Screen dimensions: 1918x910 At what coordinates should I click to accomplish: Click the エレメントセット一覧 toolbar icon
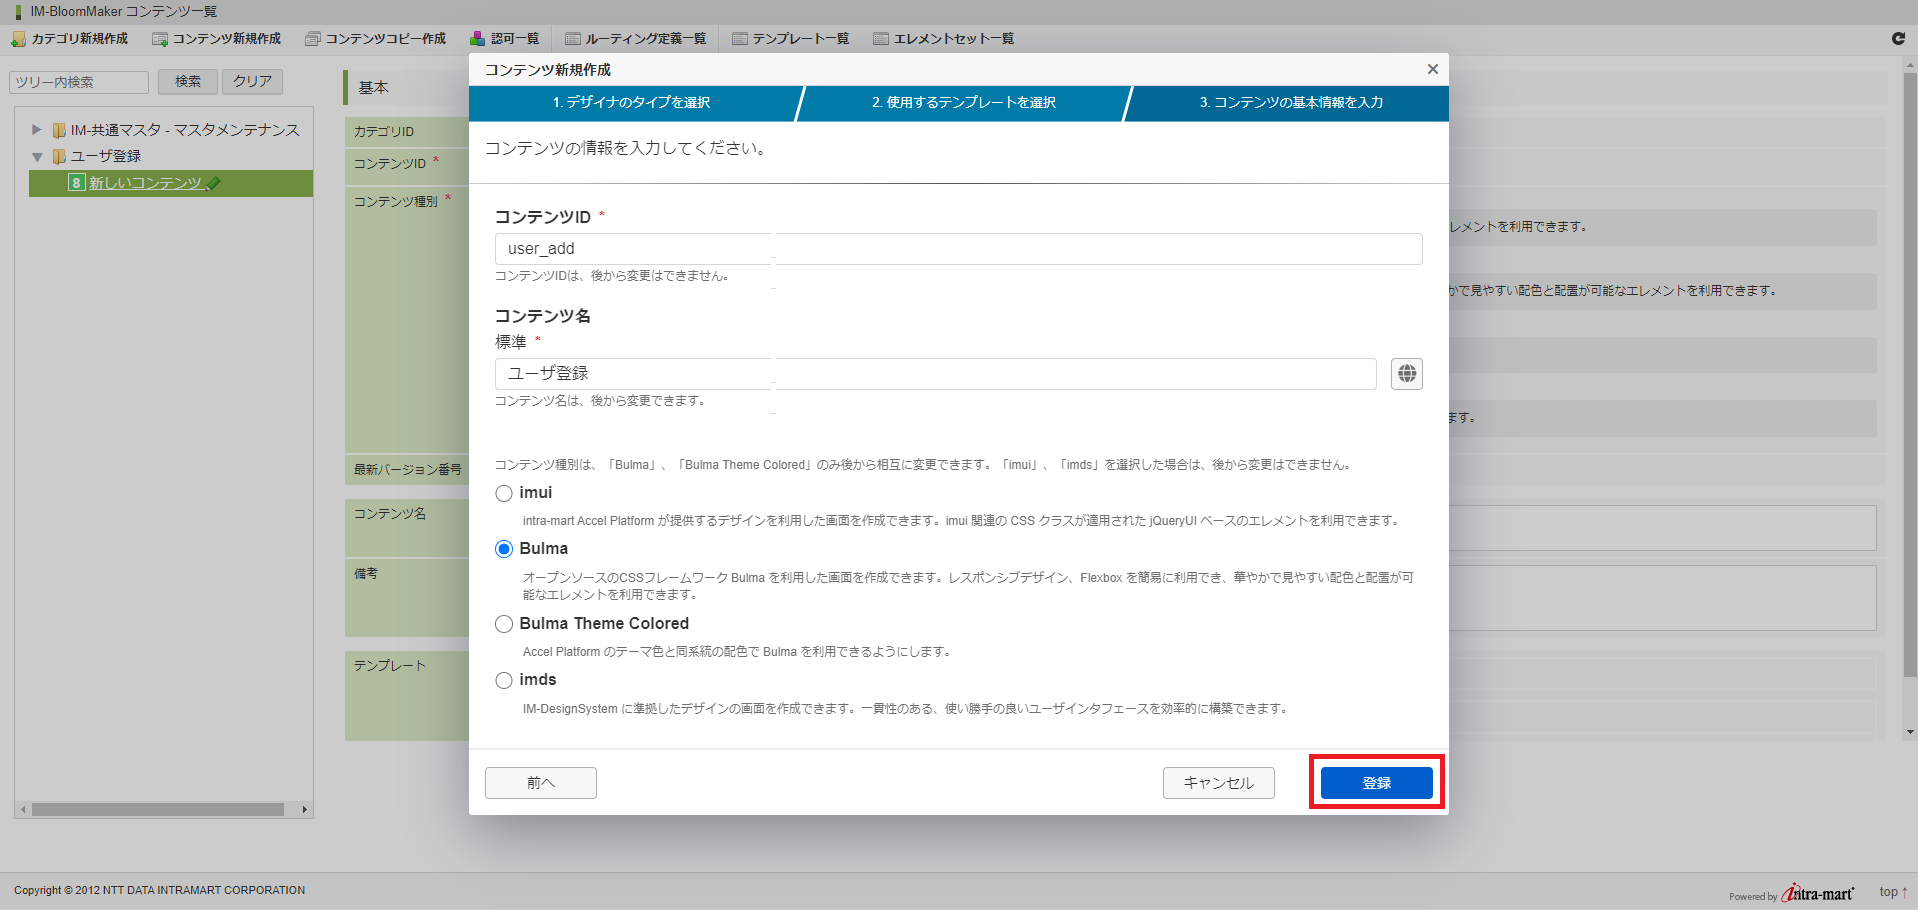[881, 39]
